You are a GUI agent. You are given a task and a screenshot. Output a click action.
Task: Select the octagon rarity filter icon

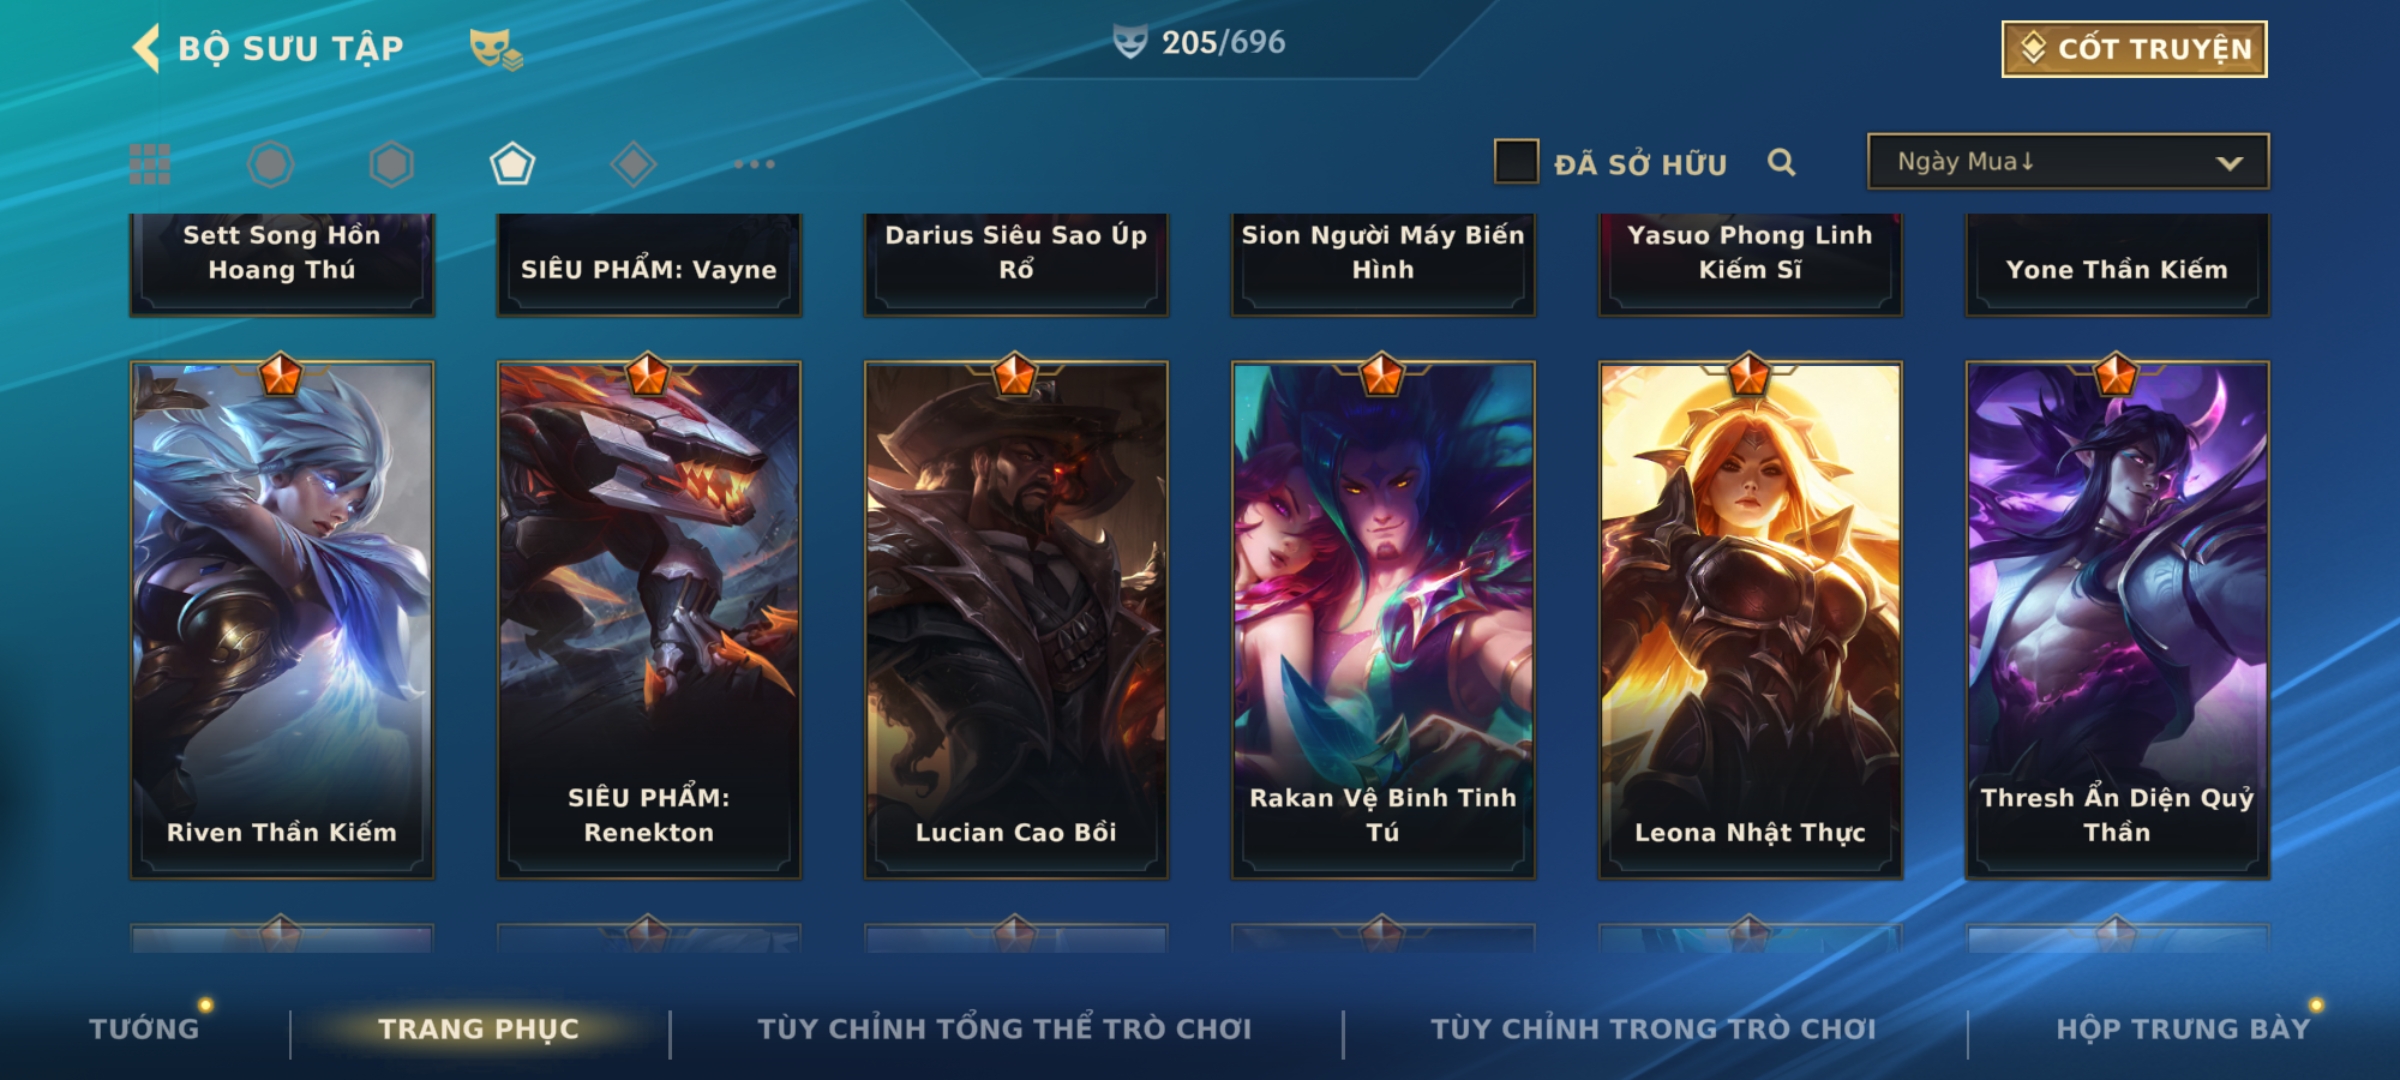pyautogui.click(x=271, y=164)
